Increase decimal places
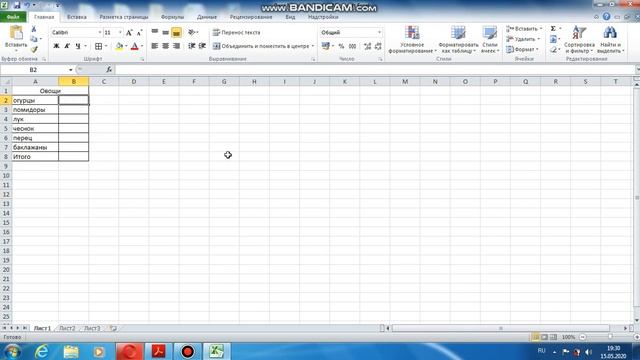Viewport: 640px width, 360px height. click(367, 47)
